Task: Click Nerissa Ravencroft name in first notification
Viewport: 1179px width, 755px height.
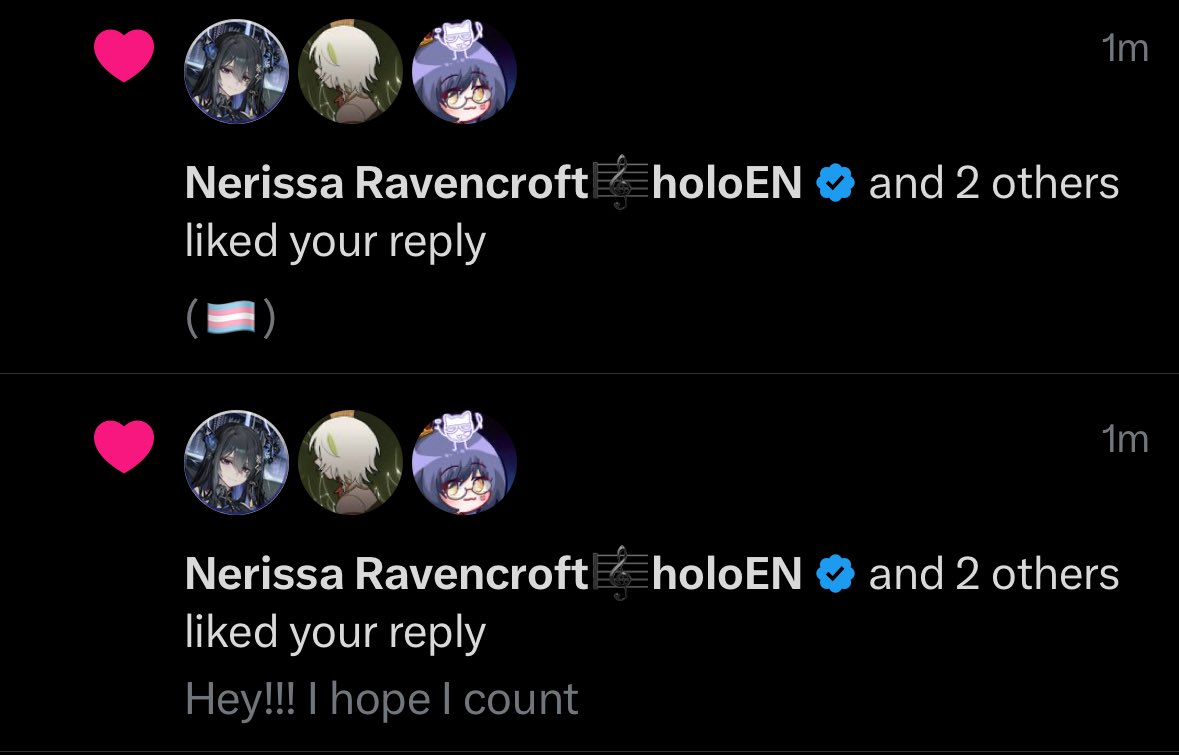Action: coord(493,183)
